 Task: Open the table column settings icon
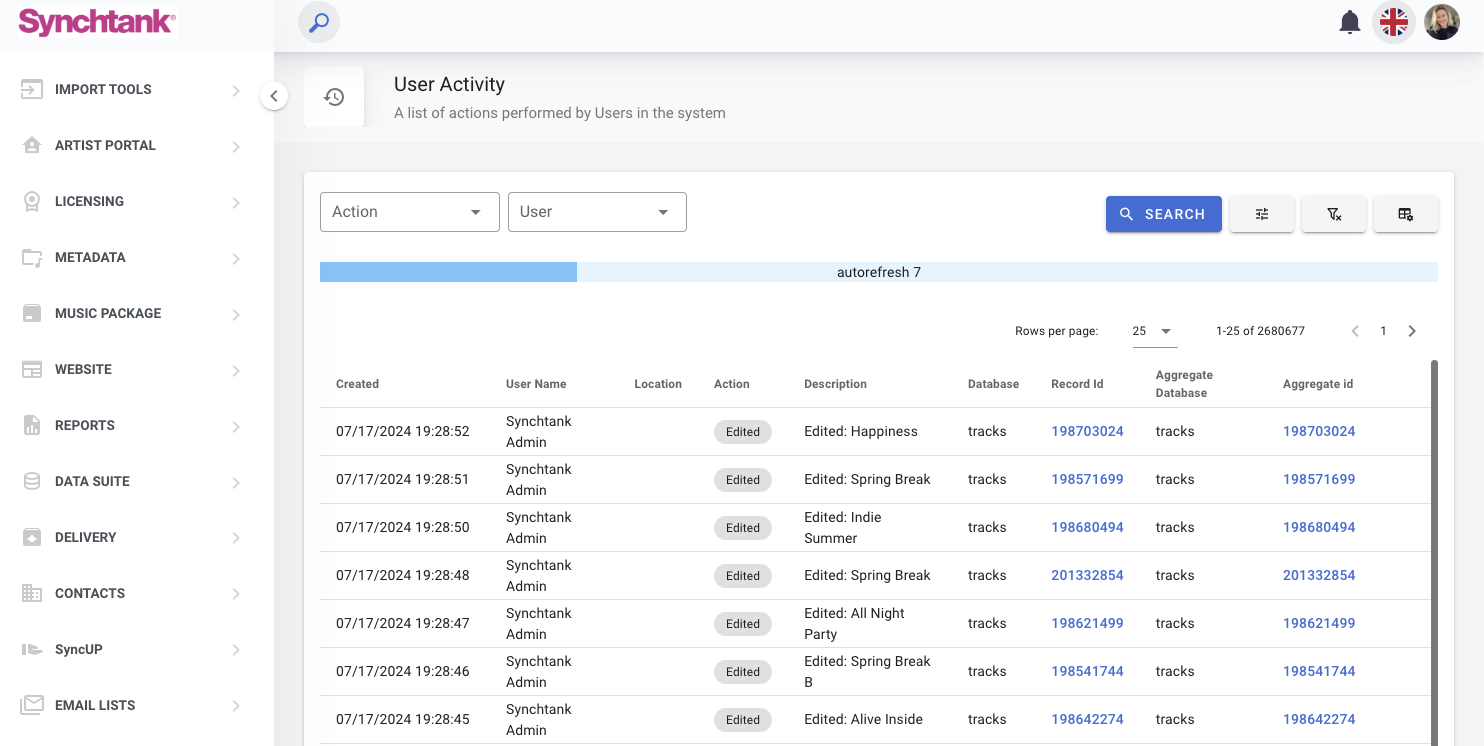tap(1406, 214)
